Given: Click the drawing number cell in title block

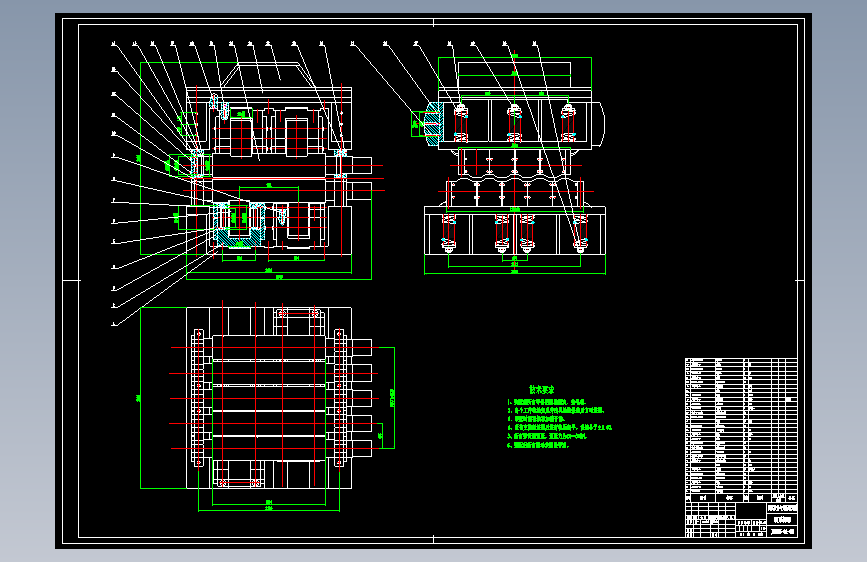Looking at the screenshot, I should coord(782,532).
